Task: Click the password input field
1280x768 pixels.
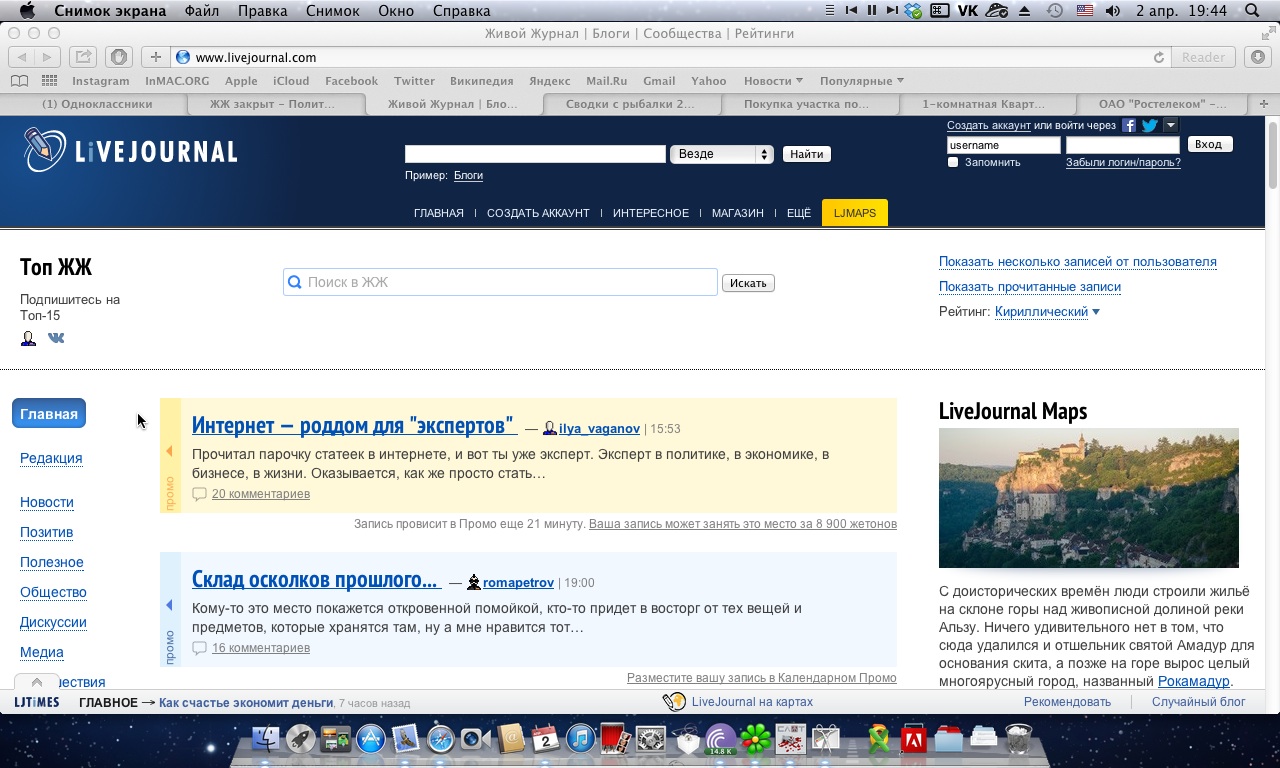Action: click(x=1123, y=145)
